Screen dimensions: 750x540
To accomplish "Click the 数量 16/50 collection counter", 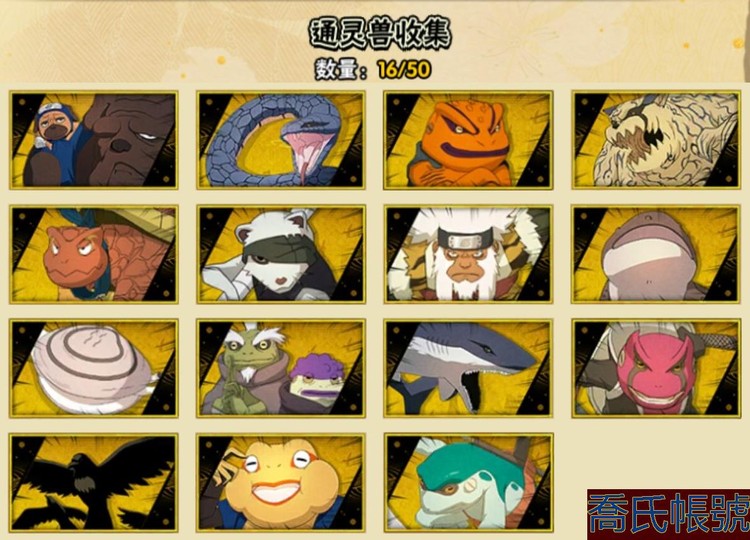I will (373, 70).
